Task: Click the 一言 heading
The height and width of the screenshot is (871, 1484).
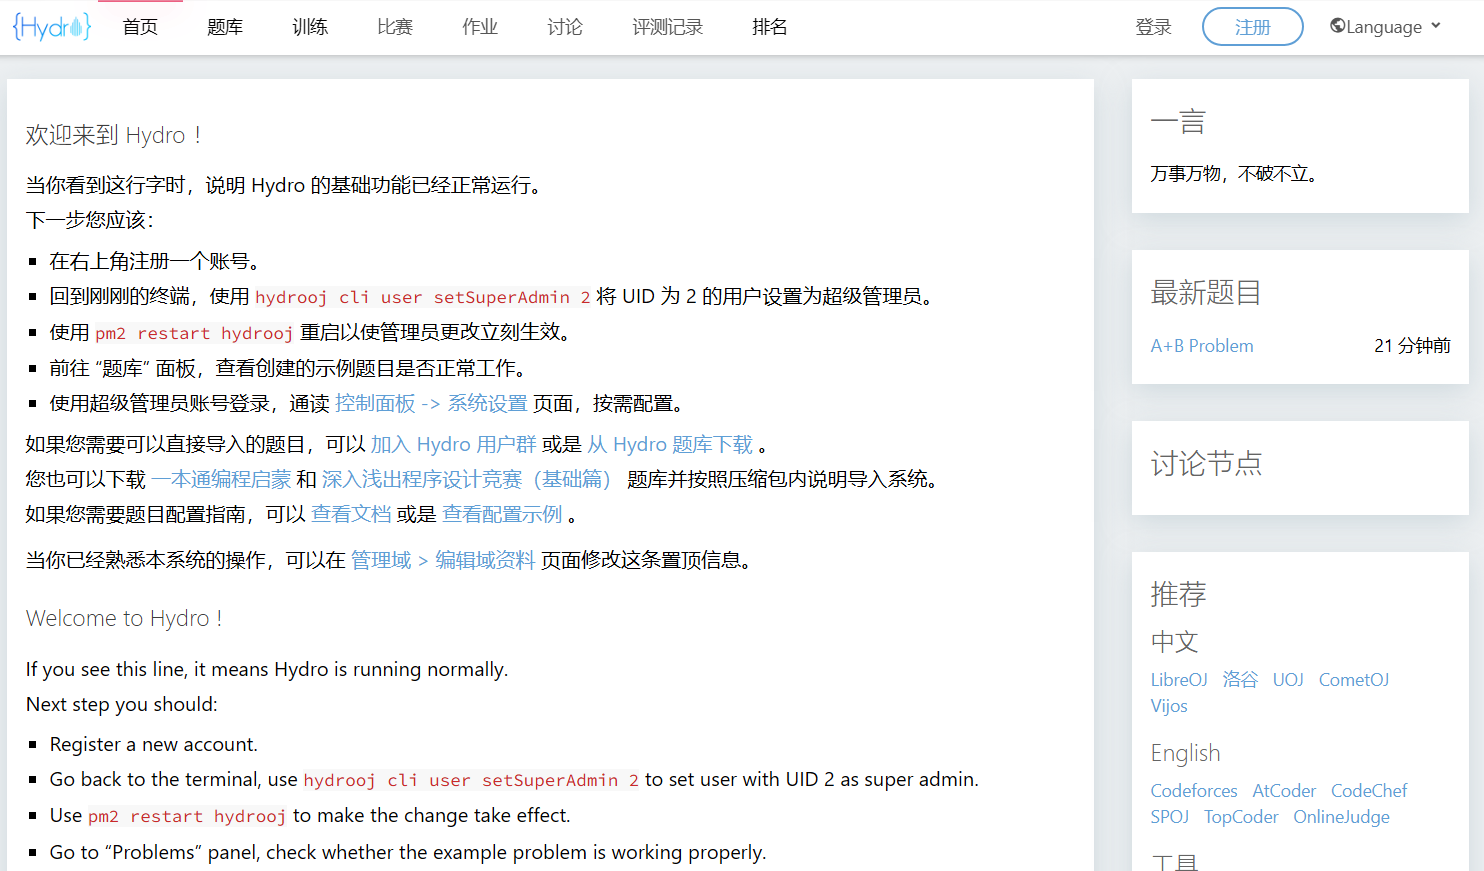Action: pos(1178,122)
